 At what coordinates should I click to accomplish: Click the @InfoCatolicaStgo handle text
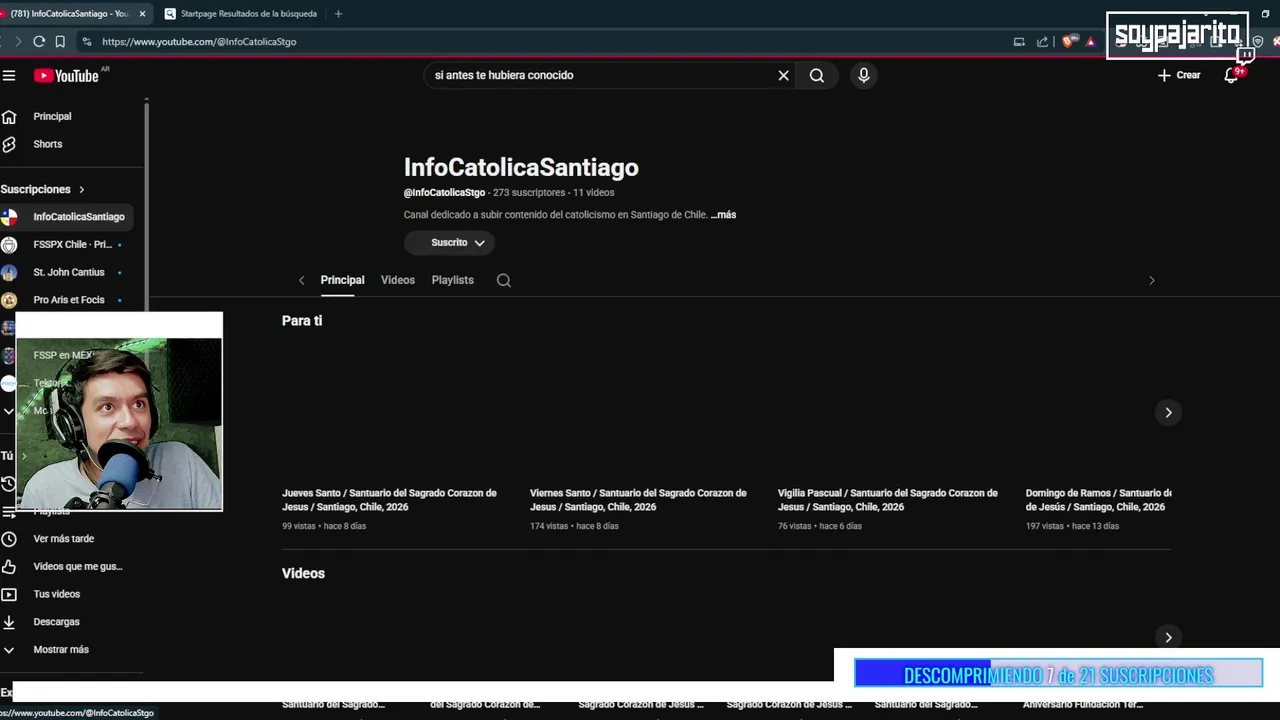[x=444, y=192]
